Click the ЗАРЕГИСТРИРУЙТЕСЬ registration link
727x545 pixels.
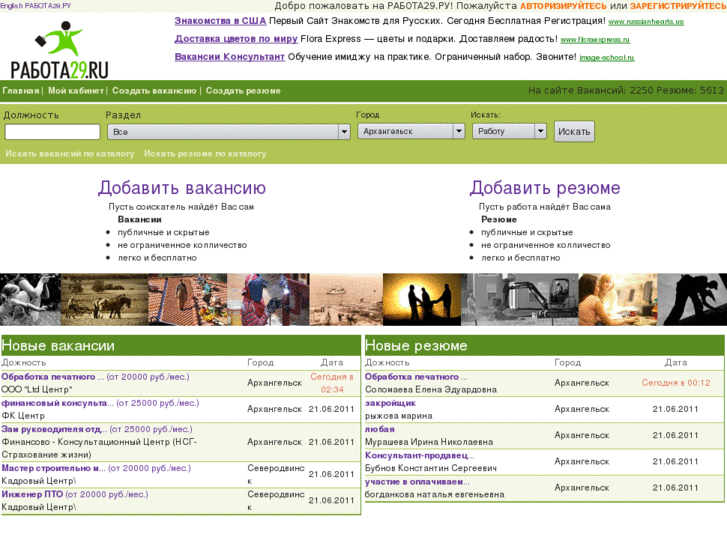678,6
